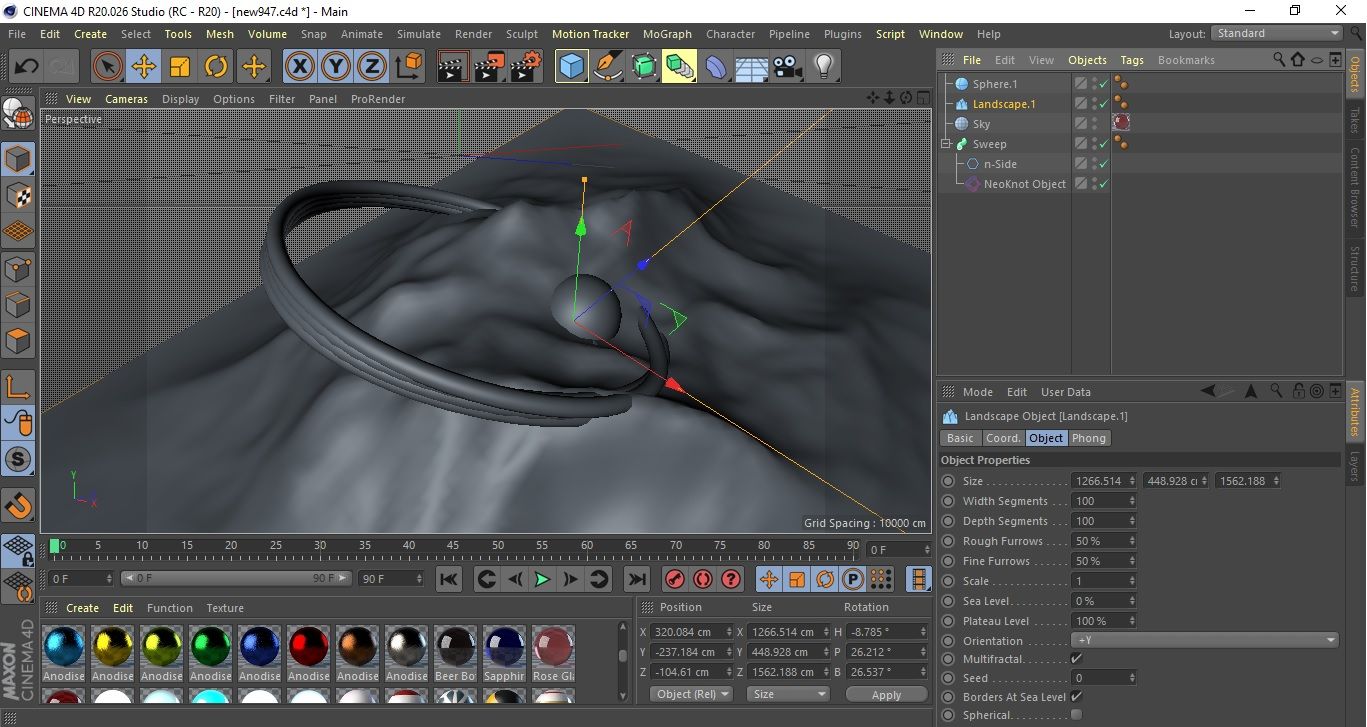Toggle Autokeying button

(x=703, y=579)
